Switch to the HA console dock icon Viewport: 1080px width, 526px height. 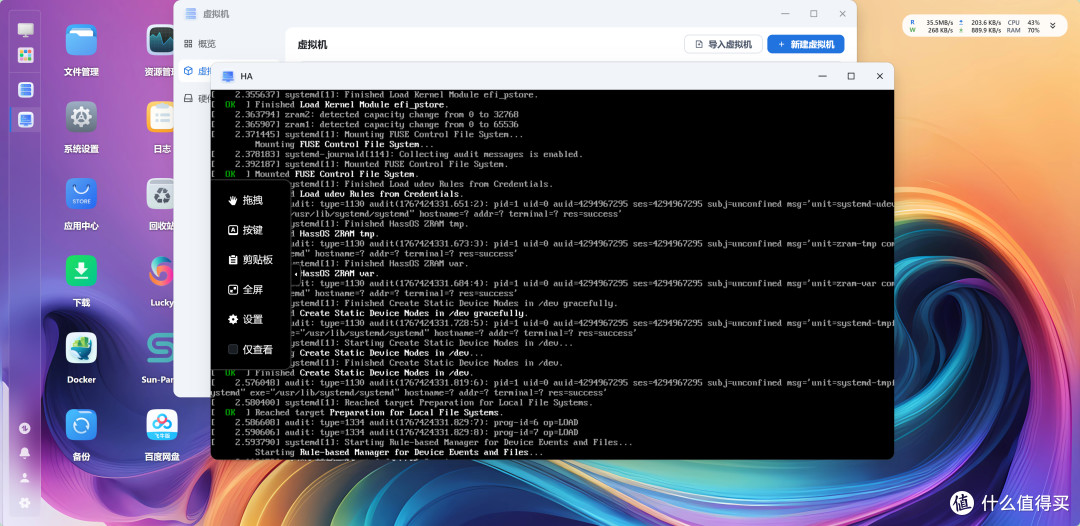(x=25, y=120)
